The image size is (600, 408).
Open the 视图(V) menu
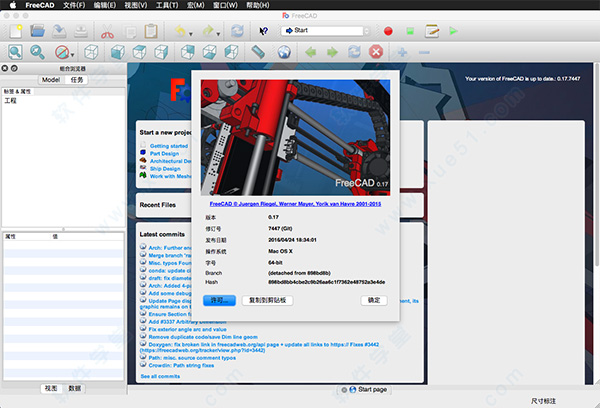pos(136,5)
